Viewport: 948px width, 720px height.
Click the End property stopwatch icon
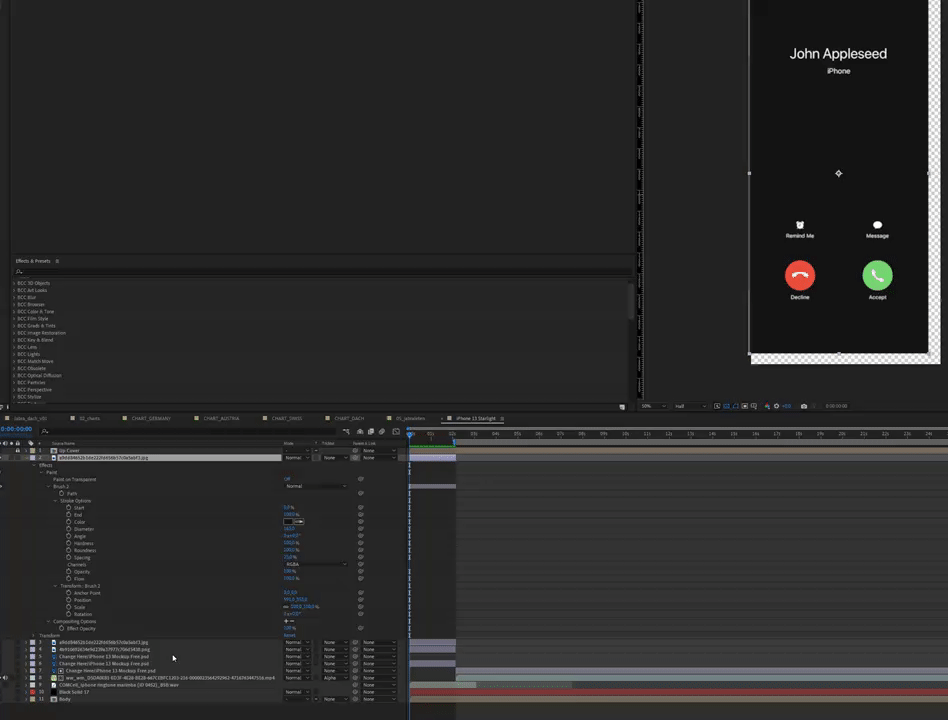(69, 514)
